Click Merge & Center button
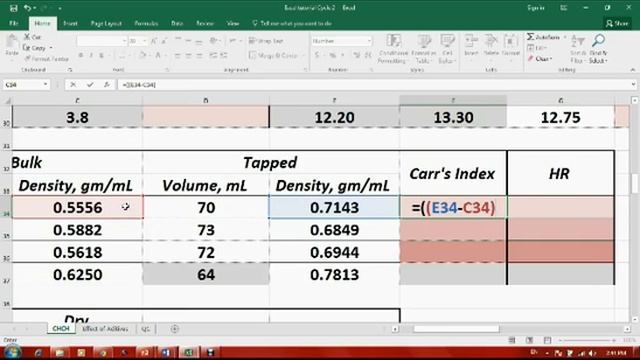Image resolution: width=640 pixels, height=360 pixels. coord(273,55)
